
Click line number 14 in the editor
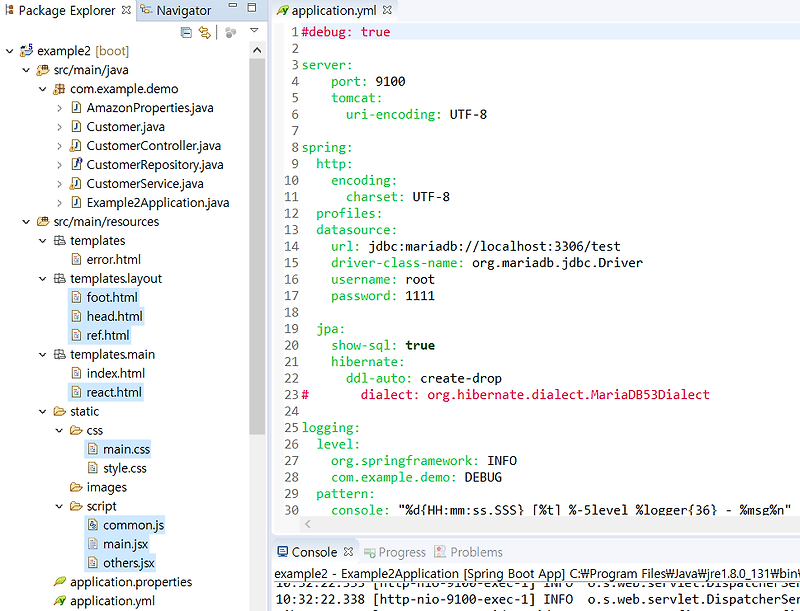[291, 246]
